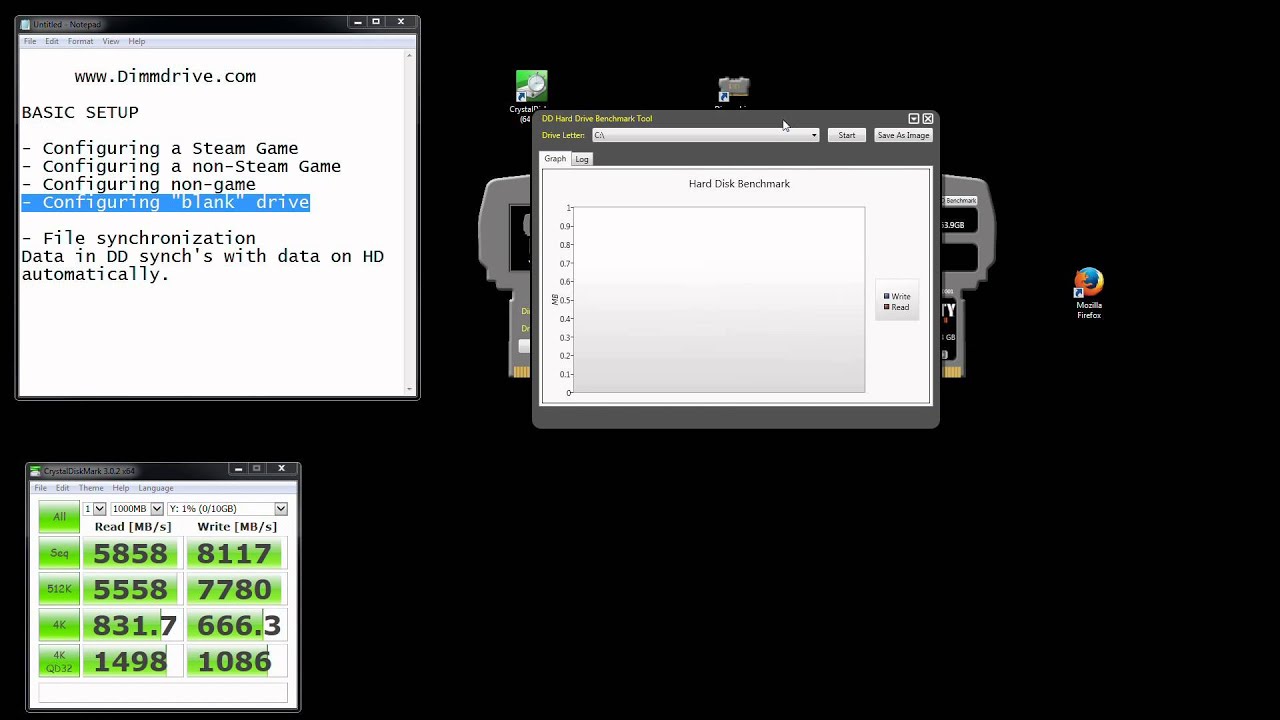This screenshot has height=720, width=1280.
Task: Click the '- File synchronization' line in Notepad
Action: coord(139,238)
